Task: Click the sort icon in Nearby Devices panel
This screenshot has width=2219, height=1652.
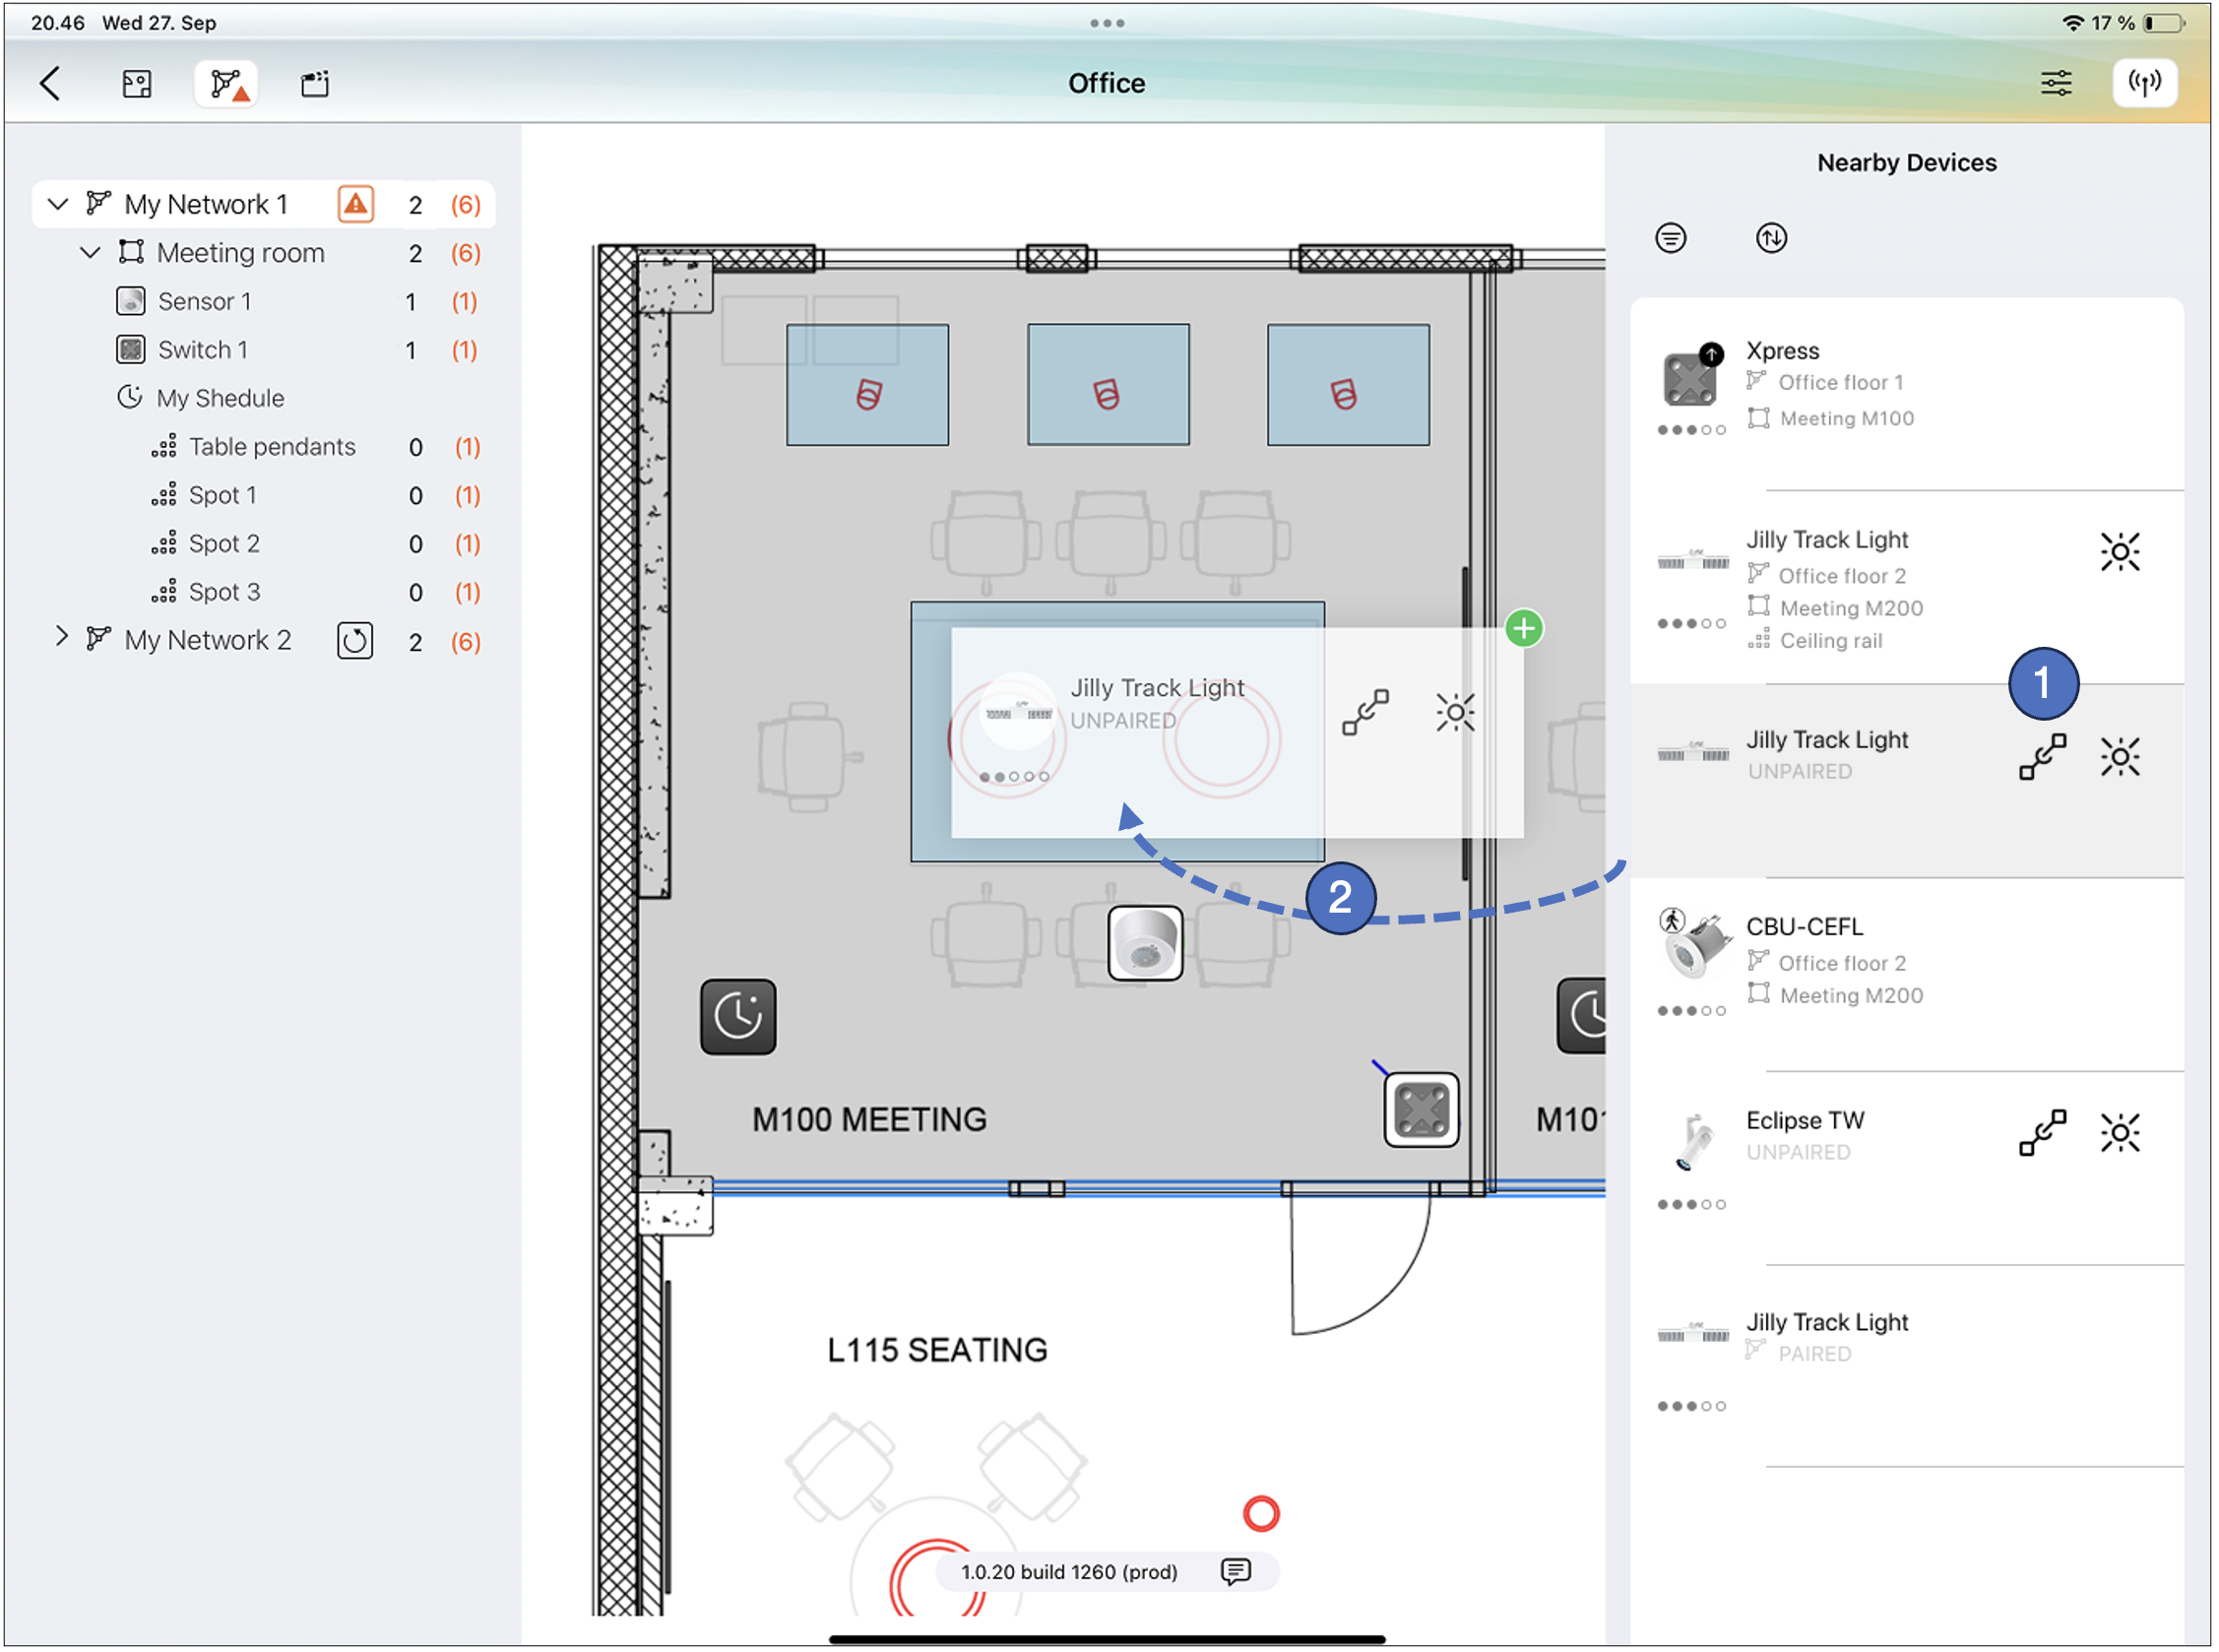Action: (1771, 238)
